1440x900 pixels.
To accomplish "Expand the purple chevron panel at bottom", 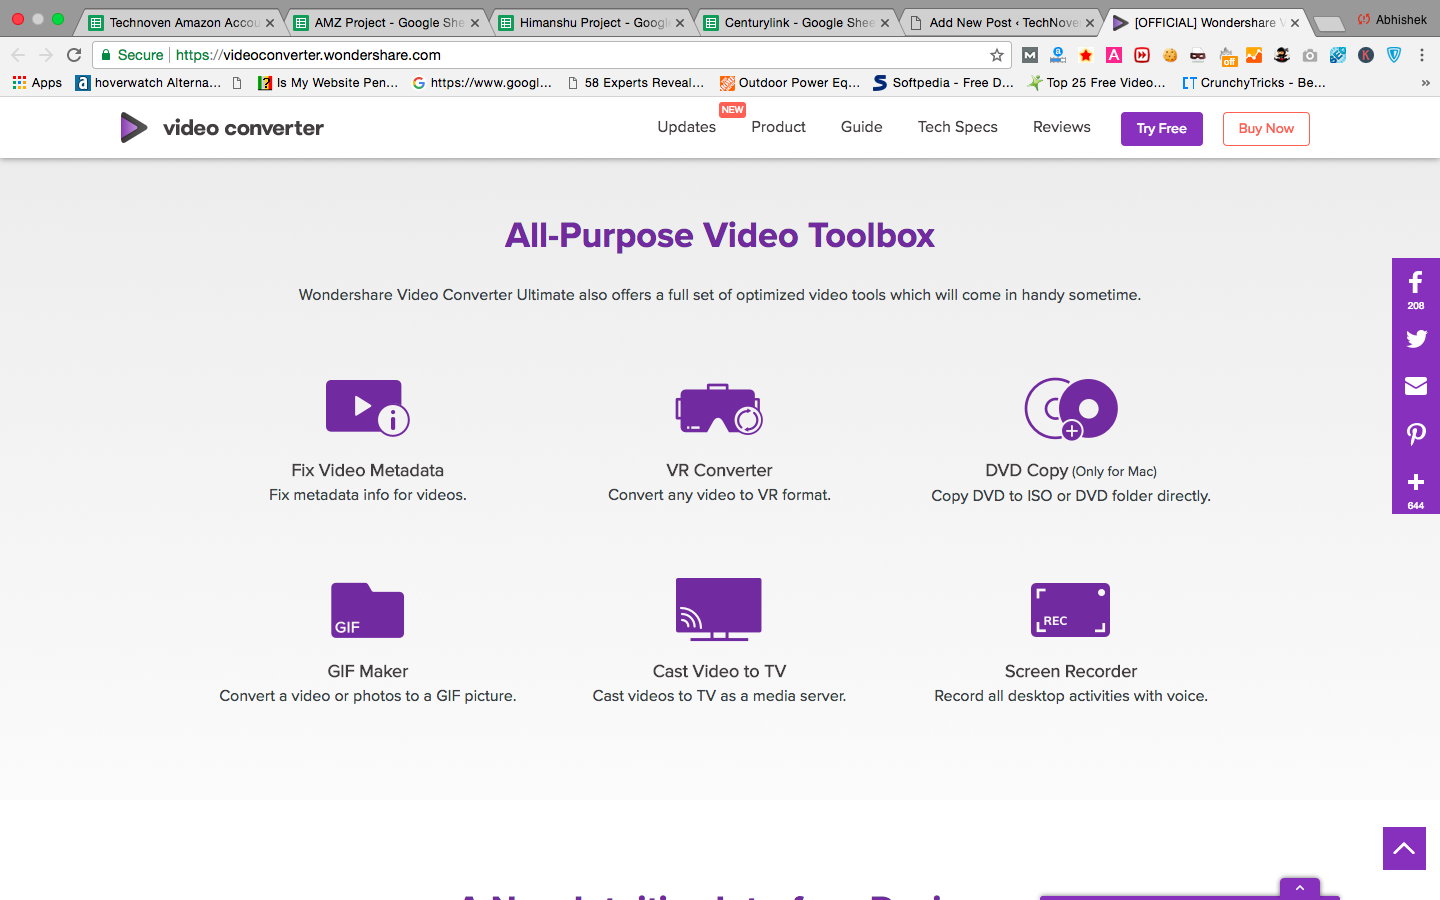I will point(1299,888).
